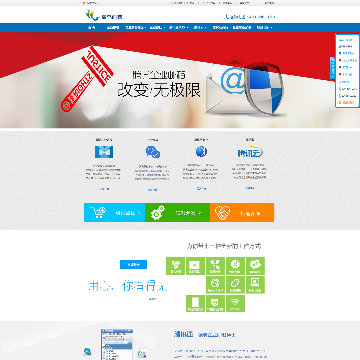Open the green tile with blank page icon
360x360 pixels.
pos(195,303)
